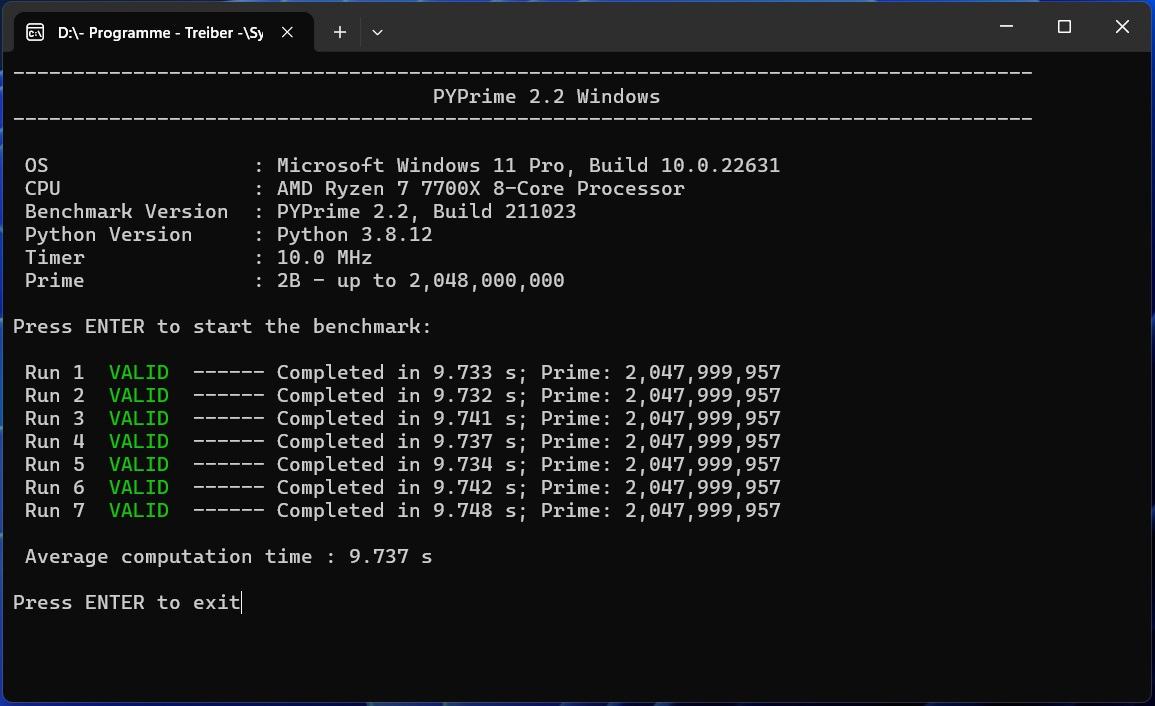
Task: Click the 'Python Version' label
Action: (x=108, y=234)
